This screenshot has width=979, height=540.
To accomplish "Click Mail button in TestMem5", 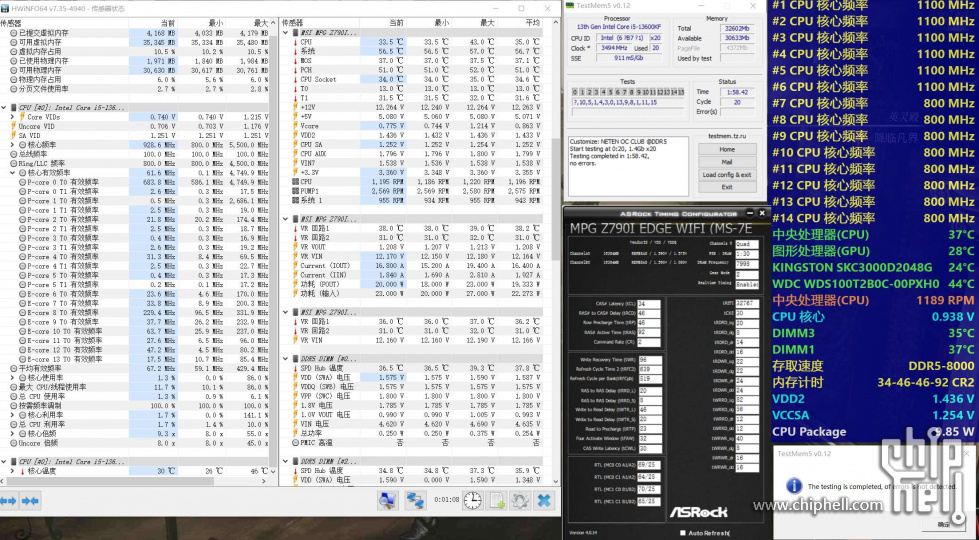I will (x=727, y=162).
